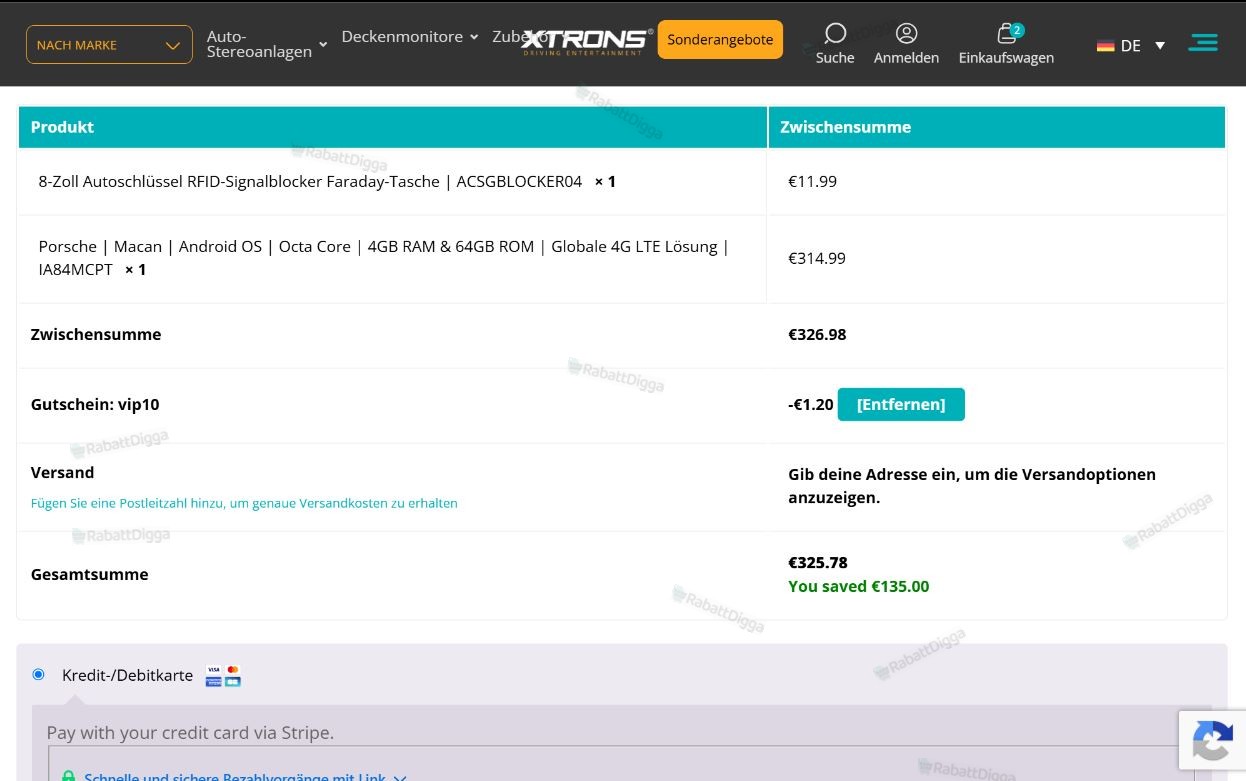
Task: Click the €325.78 total amount
Action: click(x=818, y=562)
